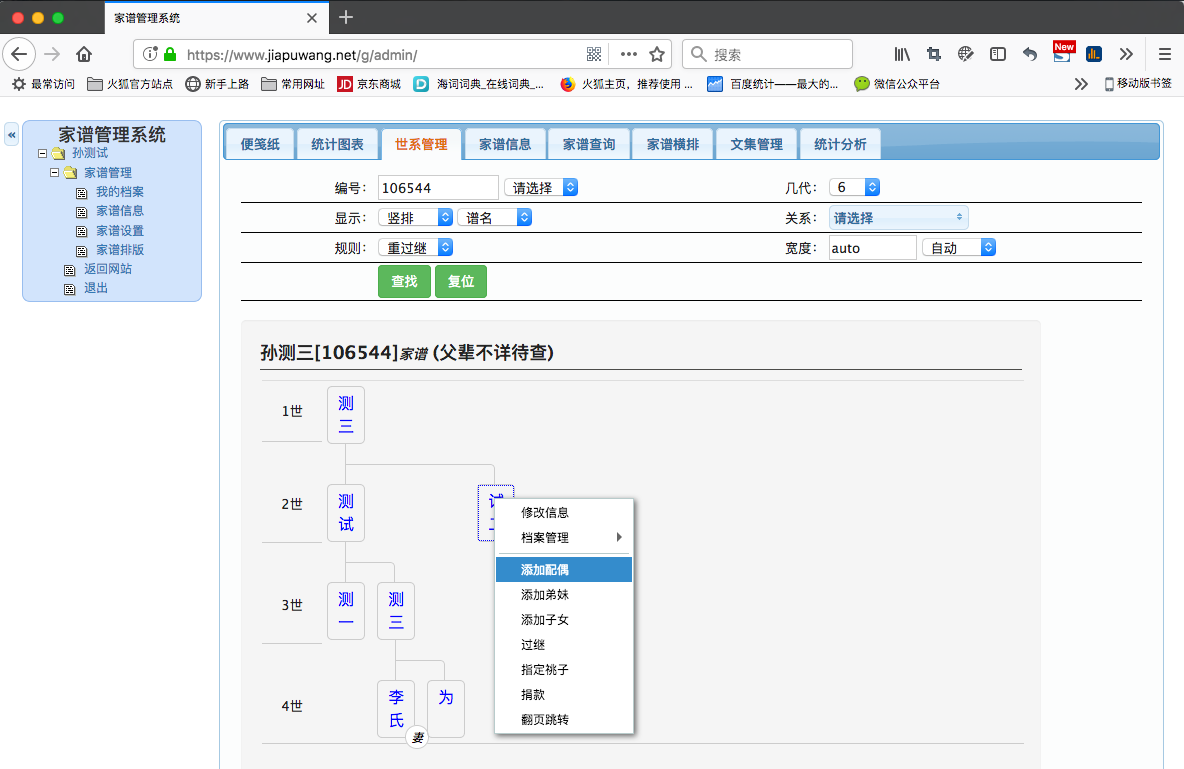Show more bookmarks with the chevron
This screenshot has width=1184, height=769.
click(1081, 84)
